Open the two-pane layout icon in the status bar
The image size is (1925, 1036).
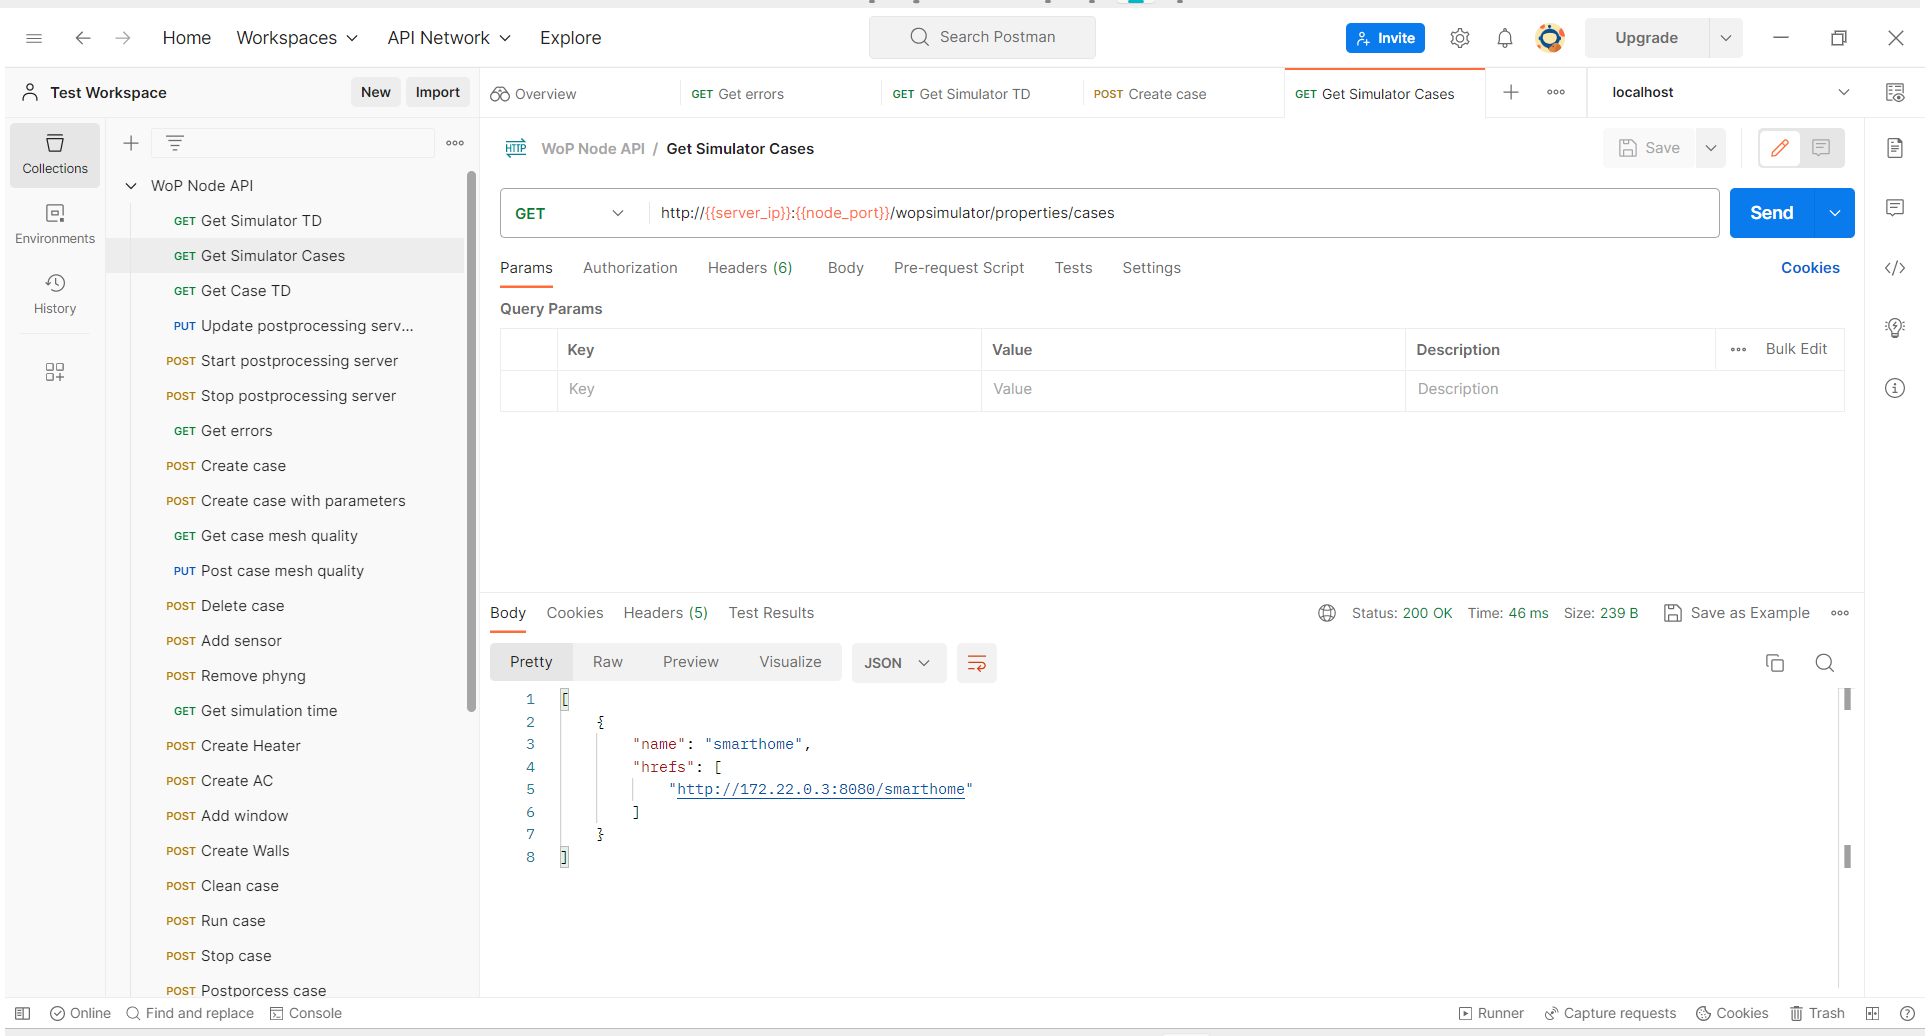[x=1873, y=1013]
